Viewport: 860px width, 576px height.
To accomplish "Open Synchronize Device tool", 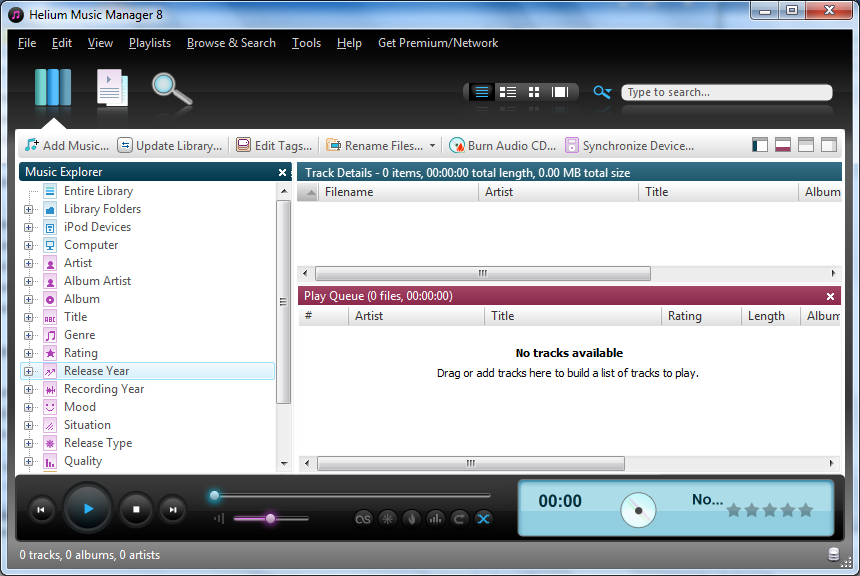I will click(630, 145).
